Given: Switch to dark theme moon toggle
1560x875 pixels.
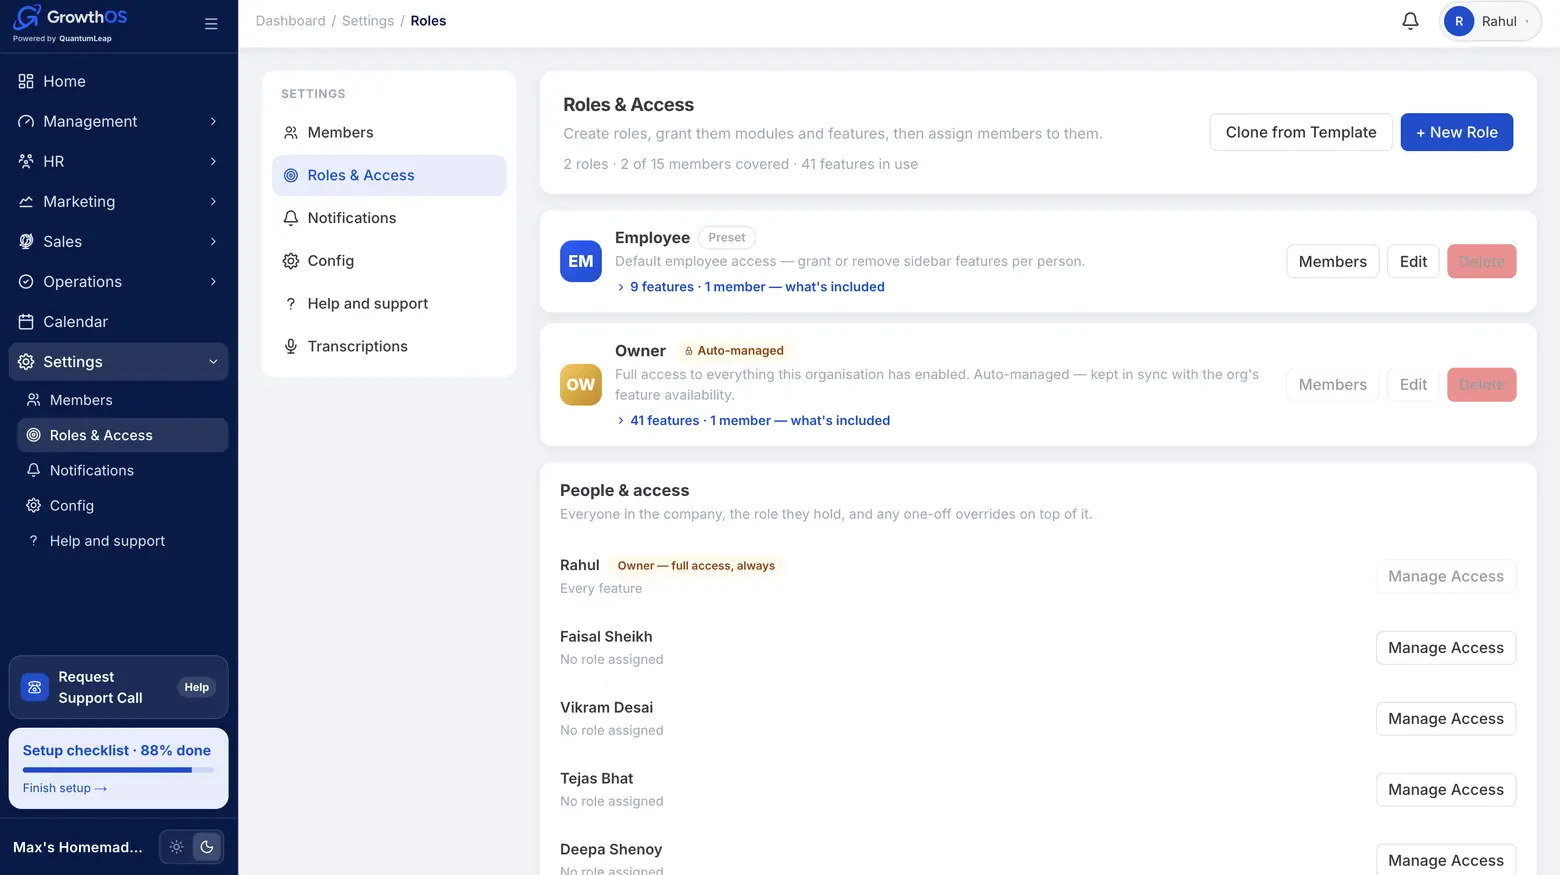Looking at the screenshot, I should 207,847.
